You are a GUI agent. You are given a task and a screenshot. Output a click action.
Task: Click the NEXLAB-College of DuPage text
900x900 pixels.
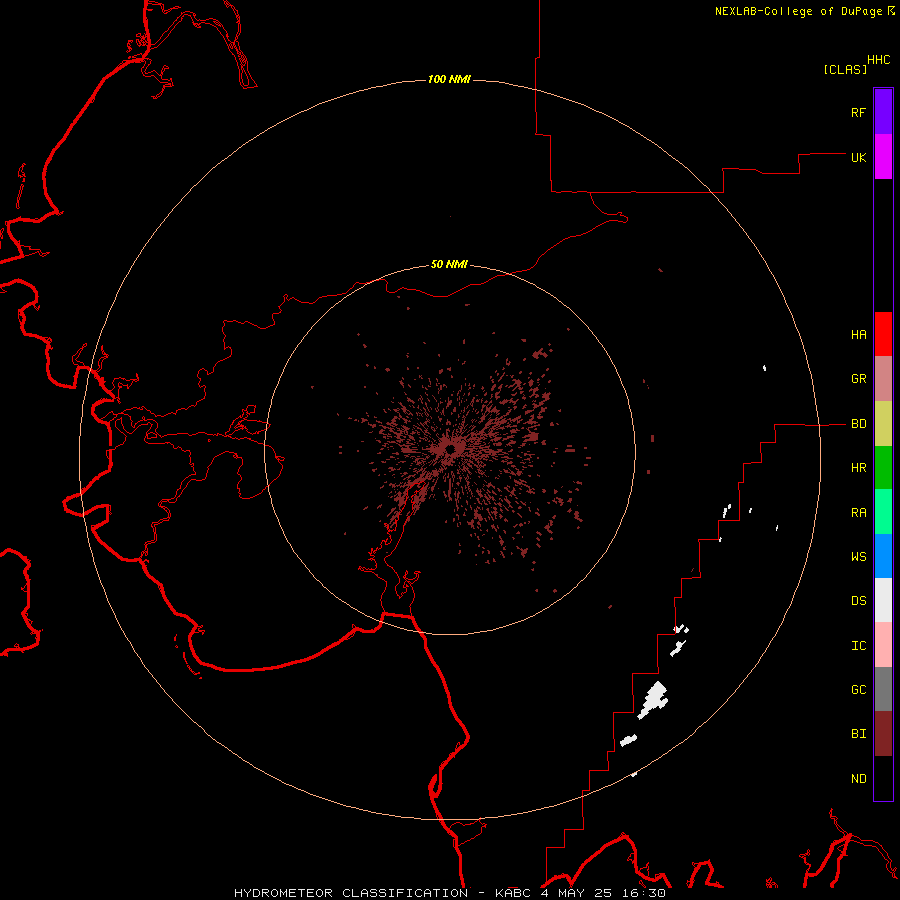[x=798, y=11]
